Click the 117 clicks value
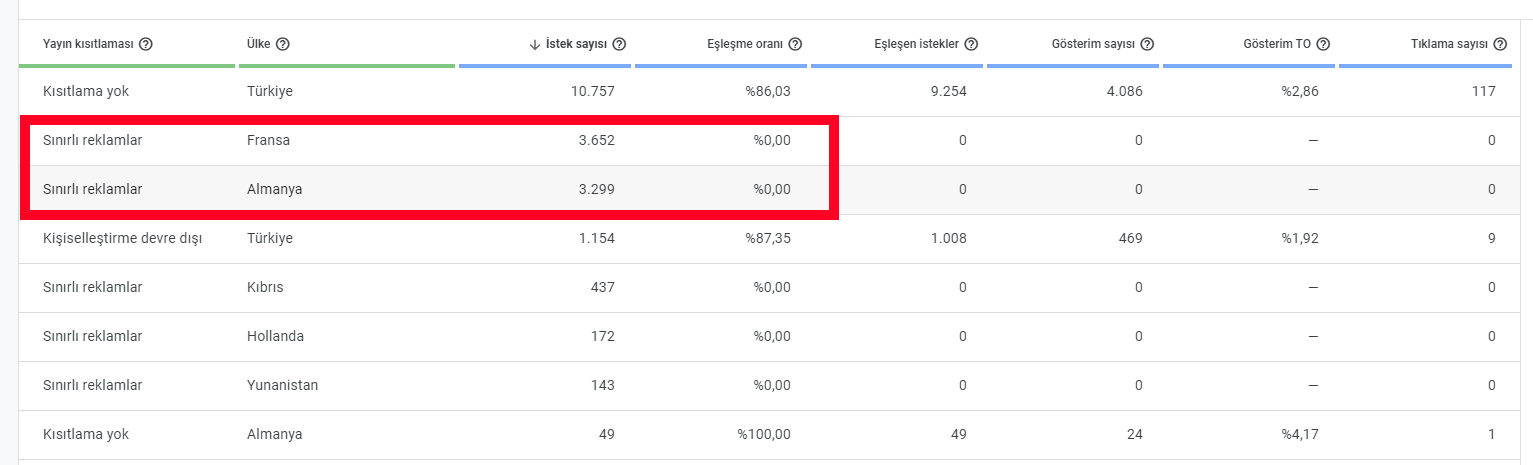The image size is (1533, 465). 1484,91
